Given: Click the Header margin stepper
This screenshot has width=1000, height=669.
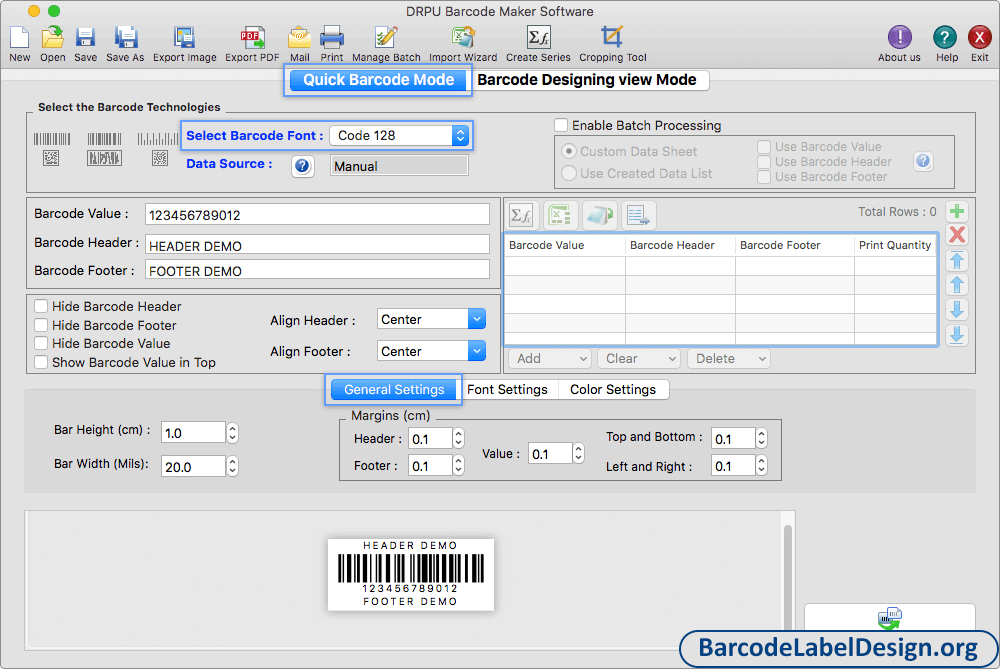Looking at the screenshot, I should [x=459, y=438].
